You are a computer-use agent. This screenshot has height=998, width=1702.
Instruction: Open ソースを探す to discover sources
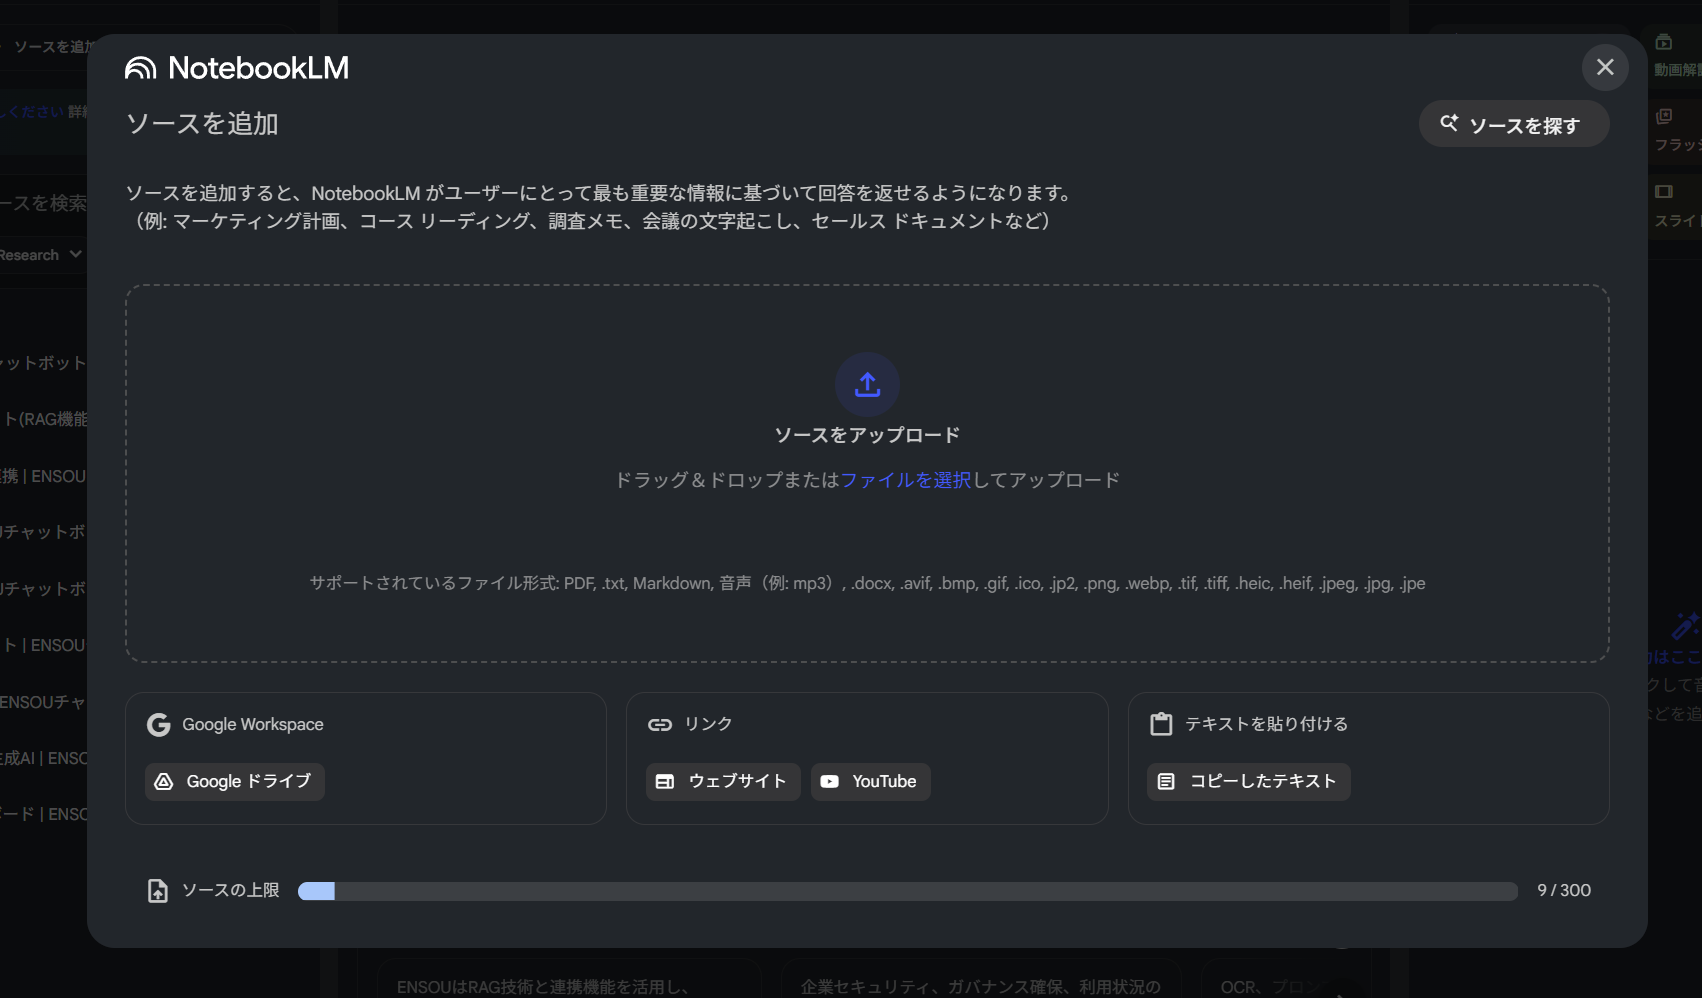pos(1513,123)
